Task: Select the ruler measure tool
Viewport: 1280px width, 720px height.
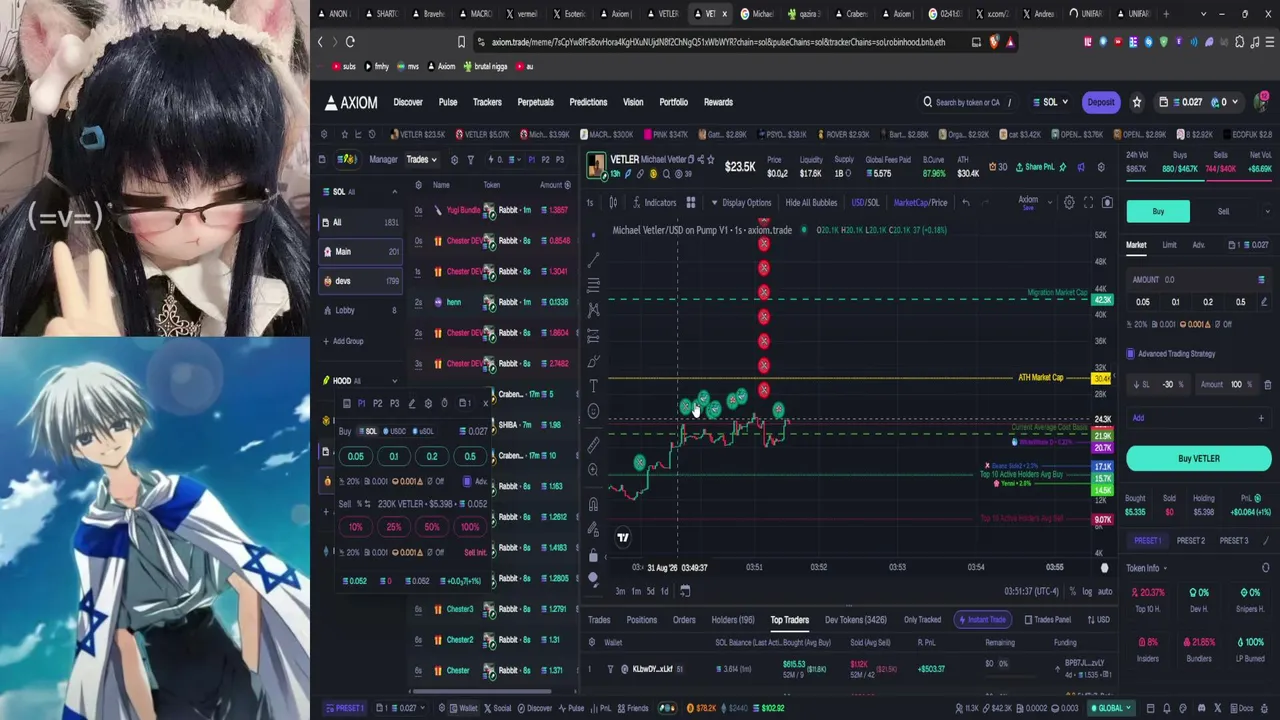Action: [593, 444]
